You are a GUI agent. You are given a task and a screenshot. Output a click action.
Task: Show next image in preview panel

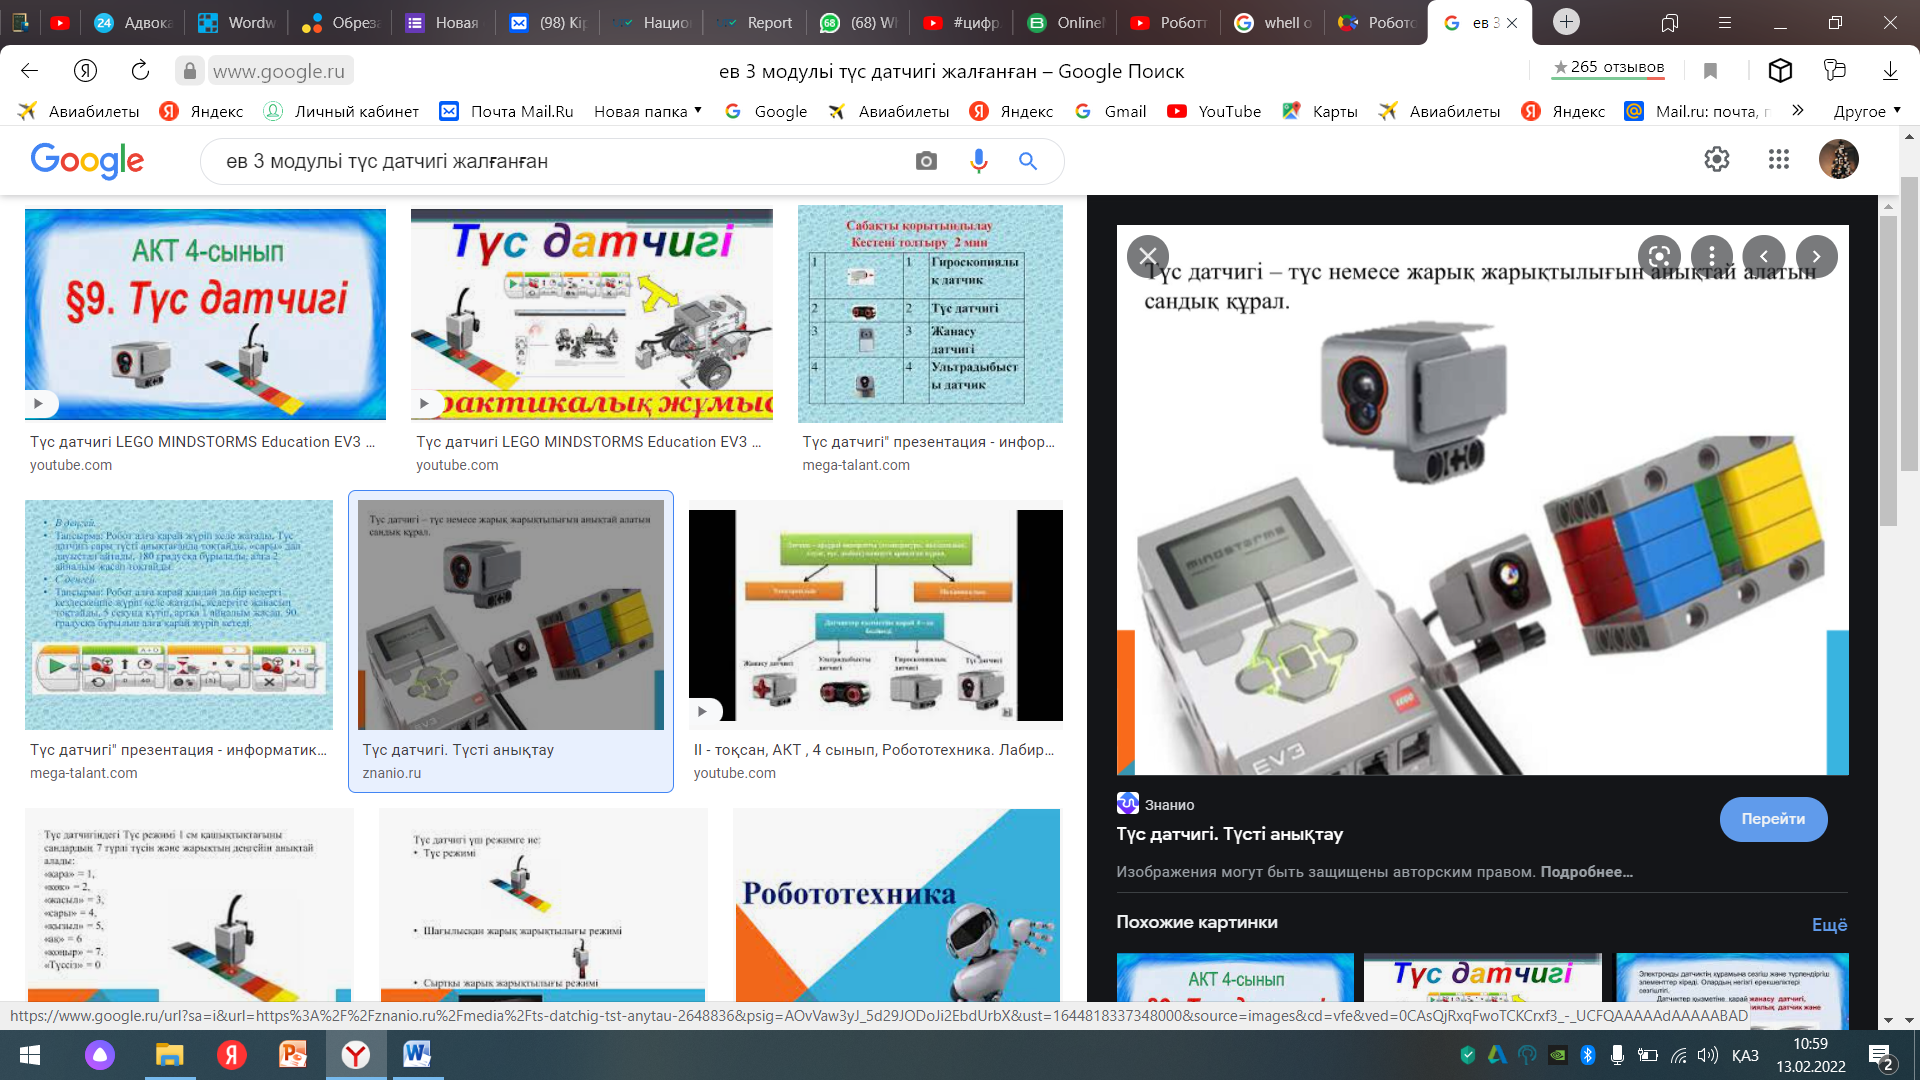(x=1816, y=256)
